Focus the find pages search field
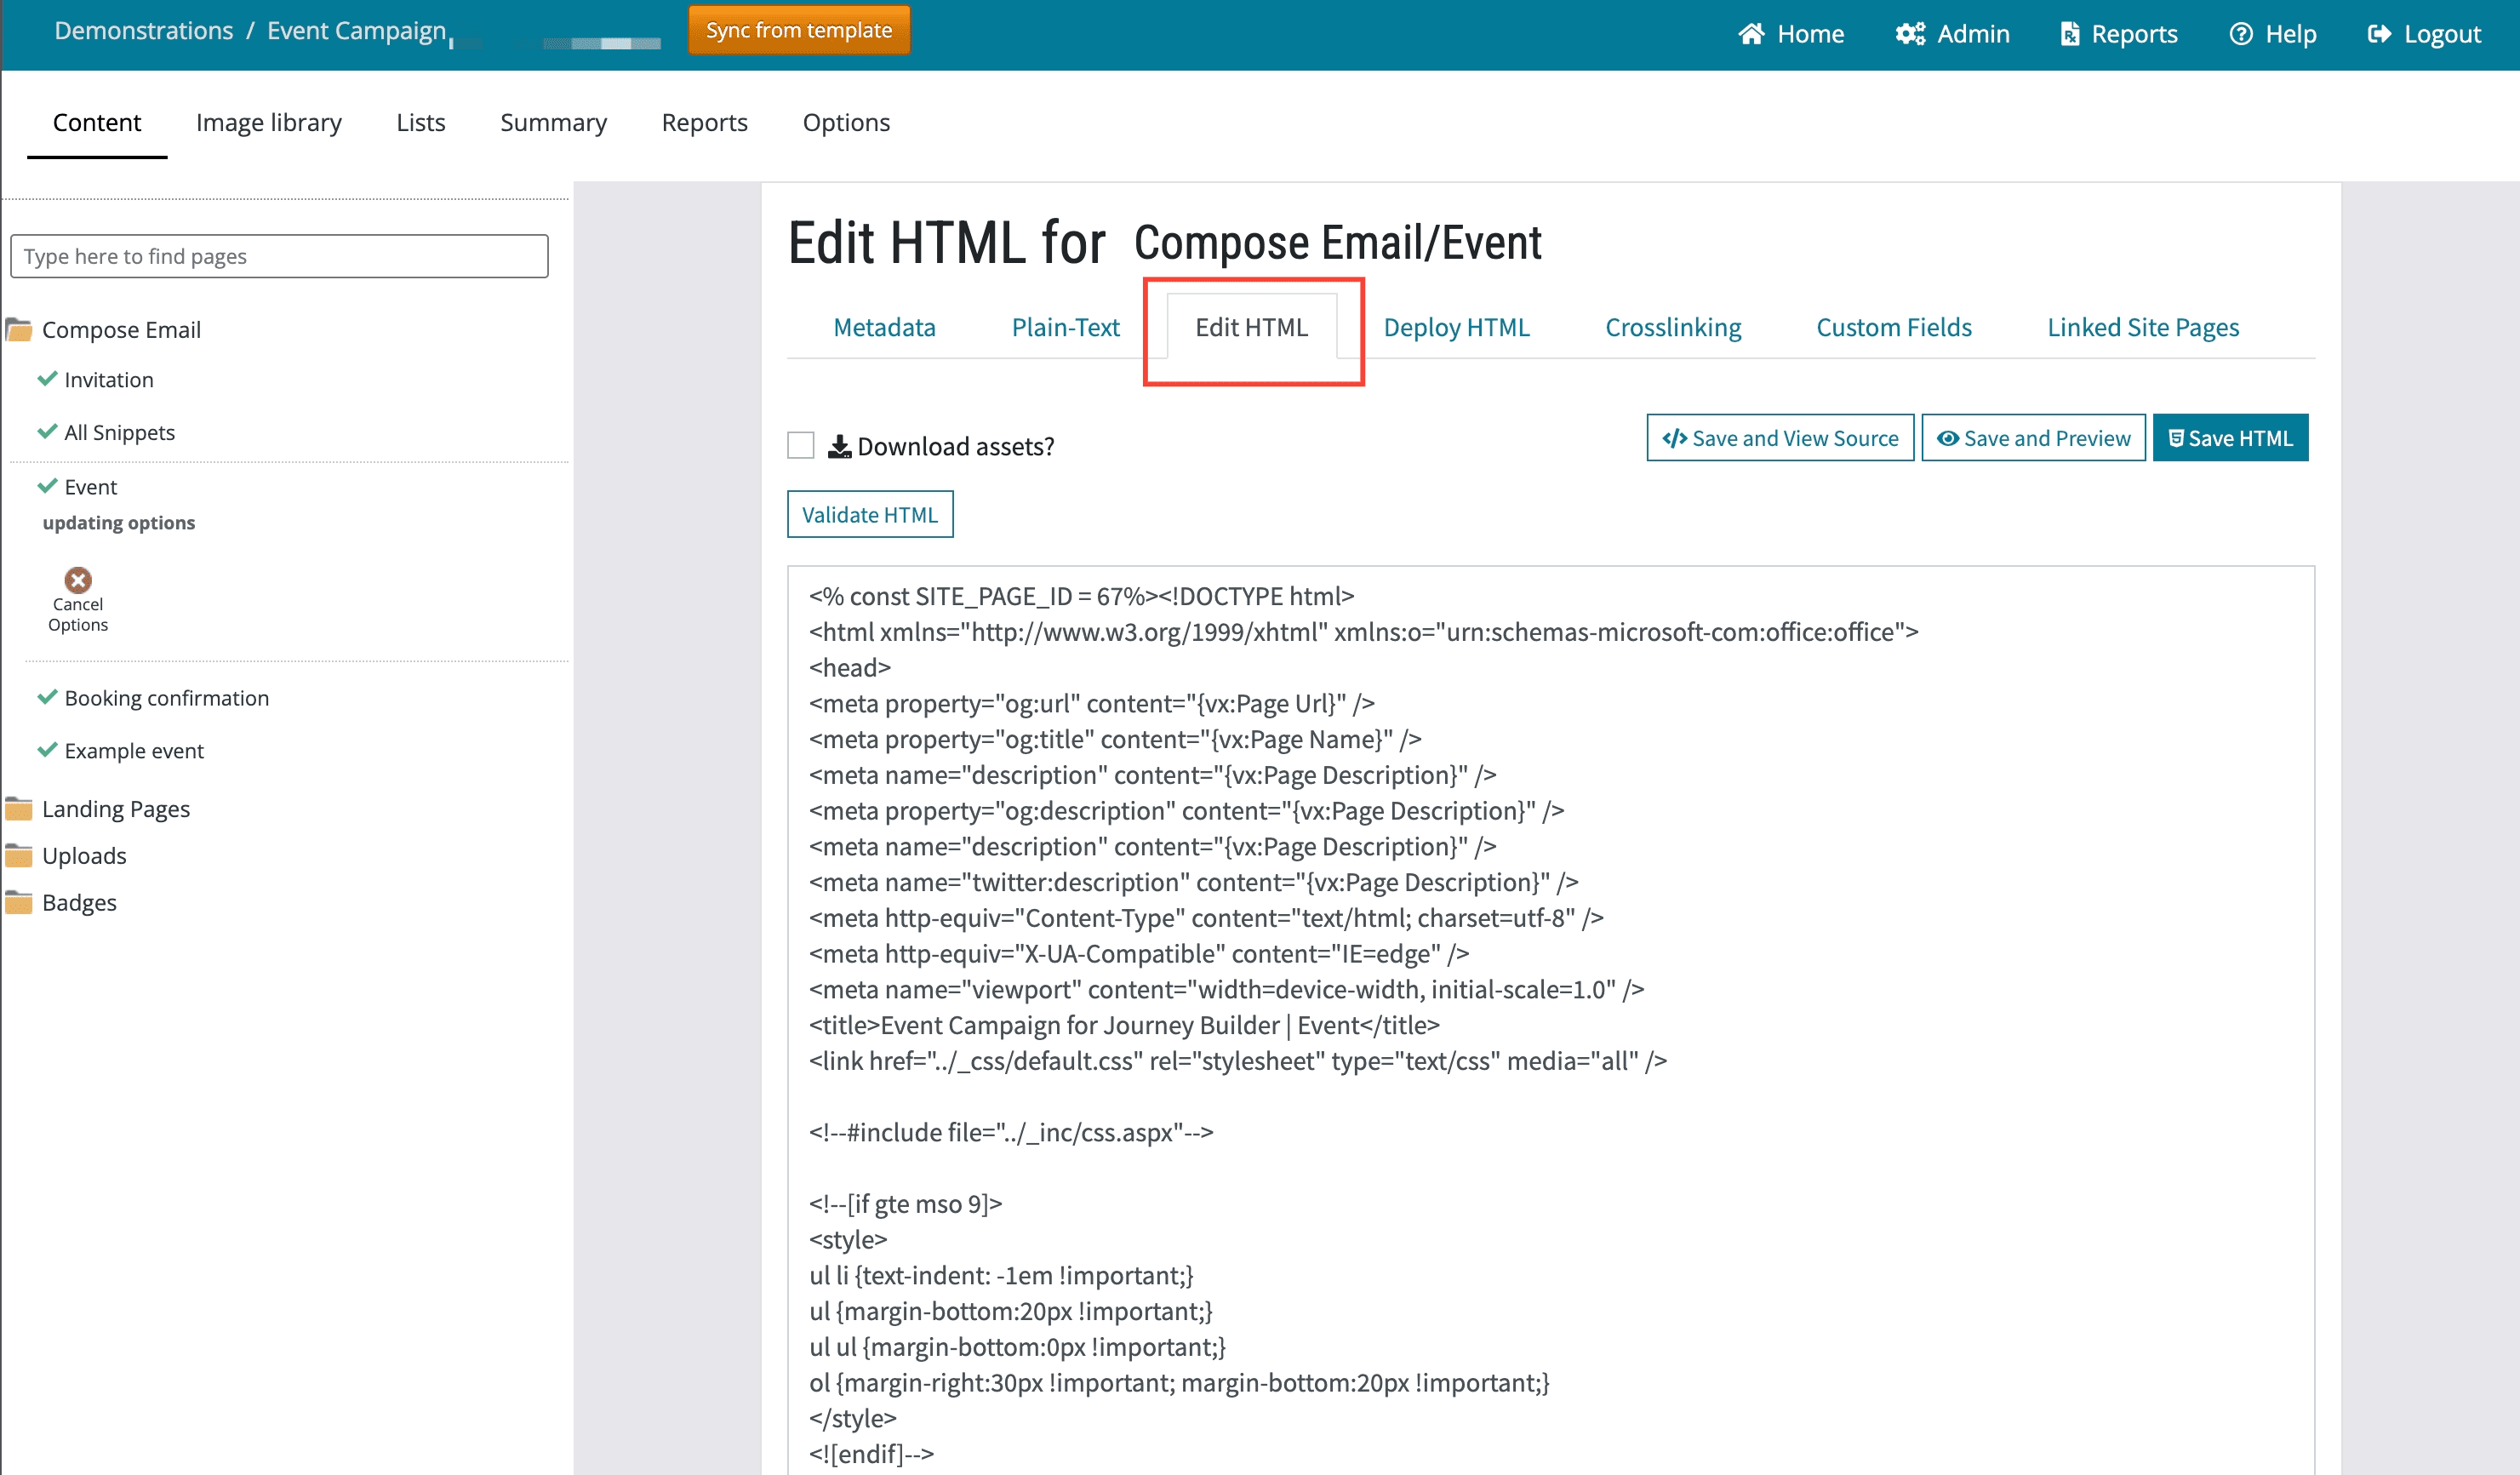Screen dimensions: 2520x1475 [x=279, y=256]
